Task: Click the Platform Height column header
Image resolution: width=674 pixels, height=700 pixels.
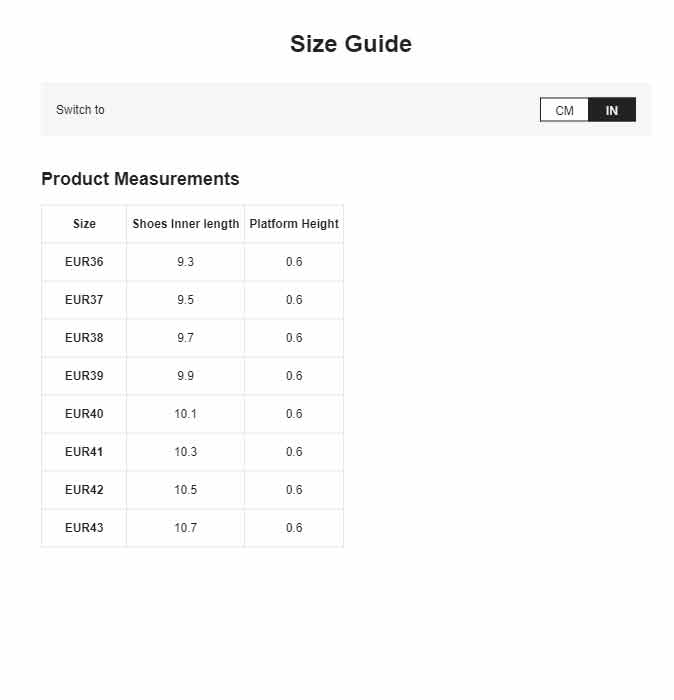Action: click(x=294, y=224)
